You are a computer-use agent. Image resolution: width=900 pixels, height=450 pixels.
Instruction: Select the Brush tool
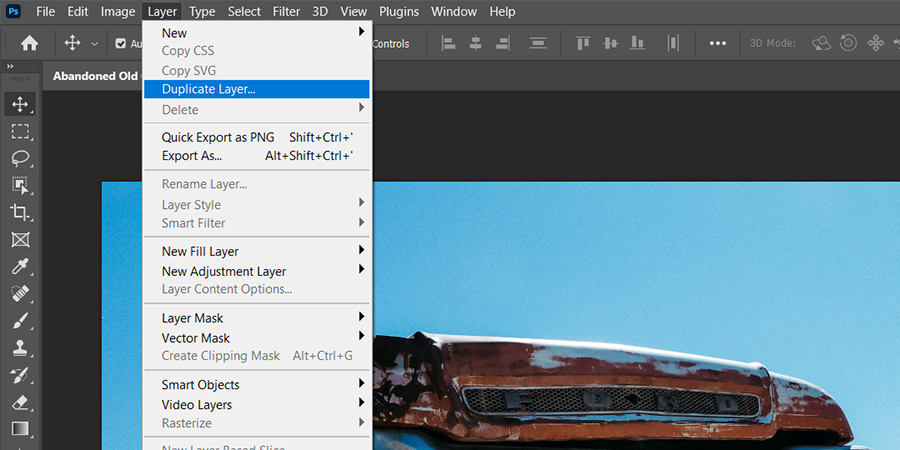click(20, 321)
